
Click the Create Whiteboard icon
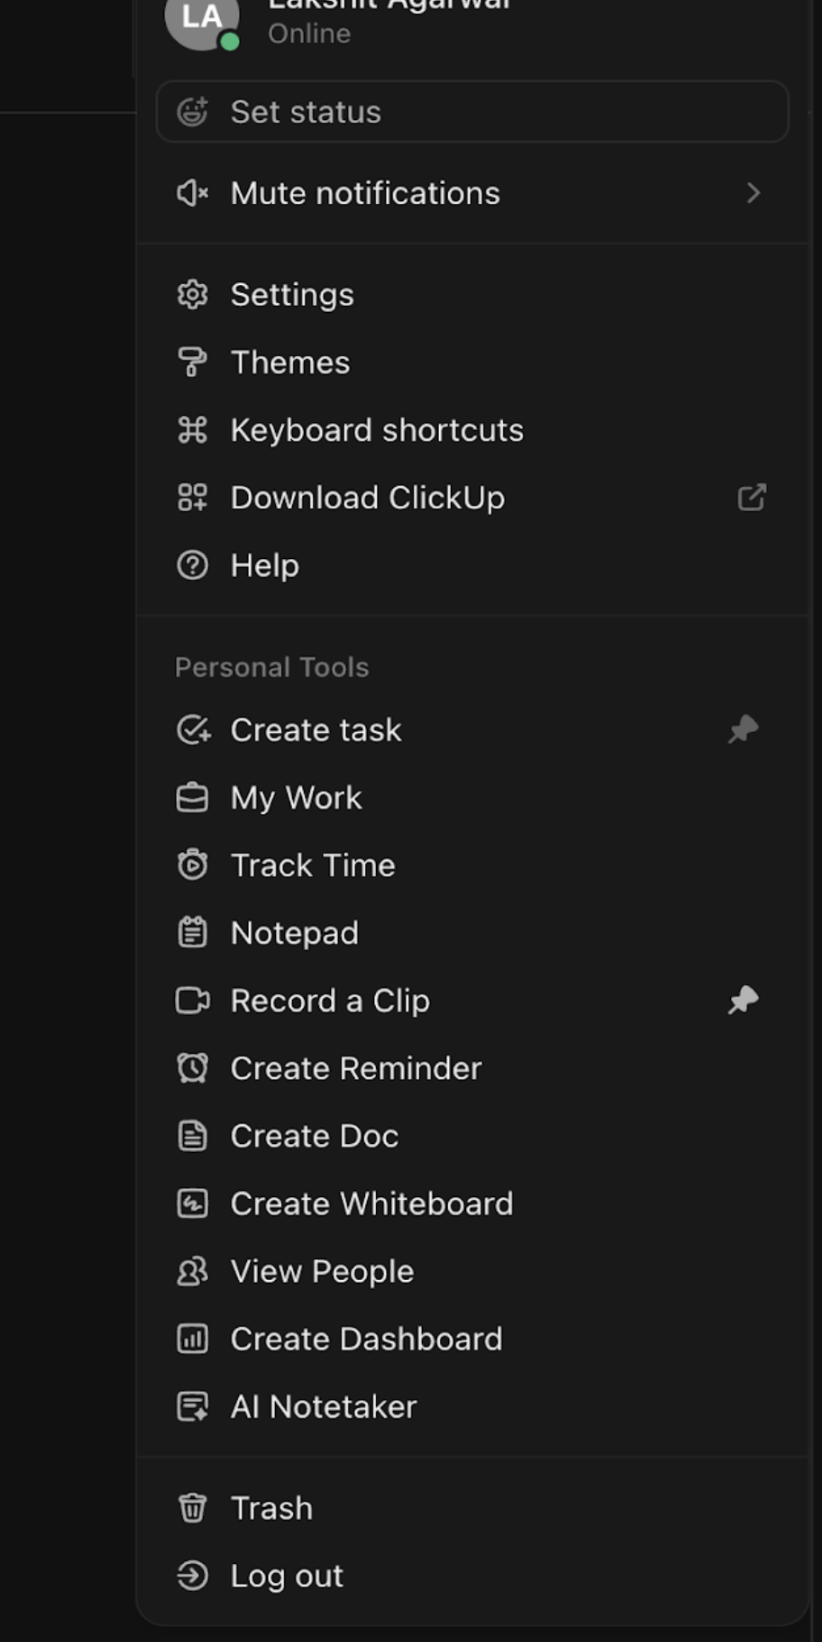pyautogui.click(x=192, y=1203)
